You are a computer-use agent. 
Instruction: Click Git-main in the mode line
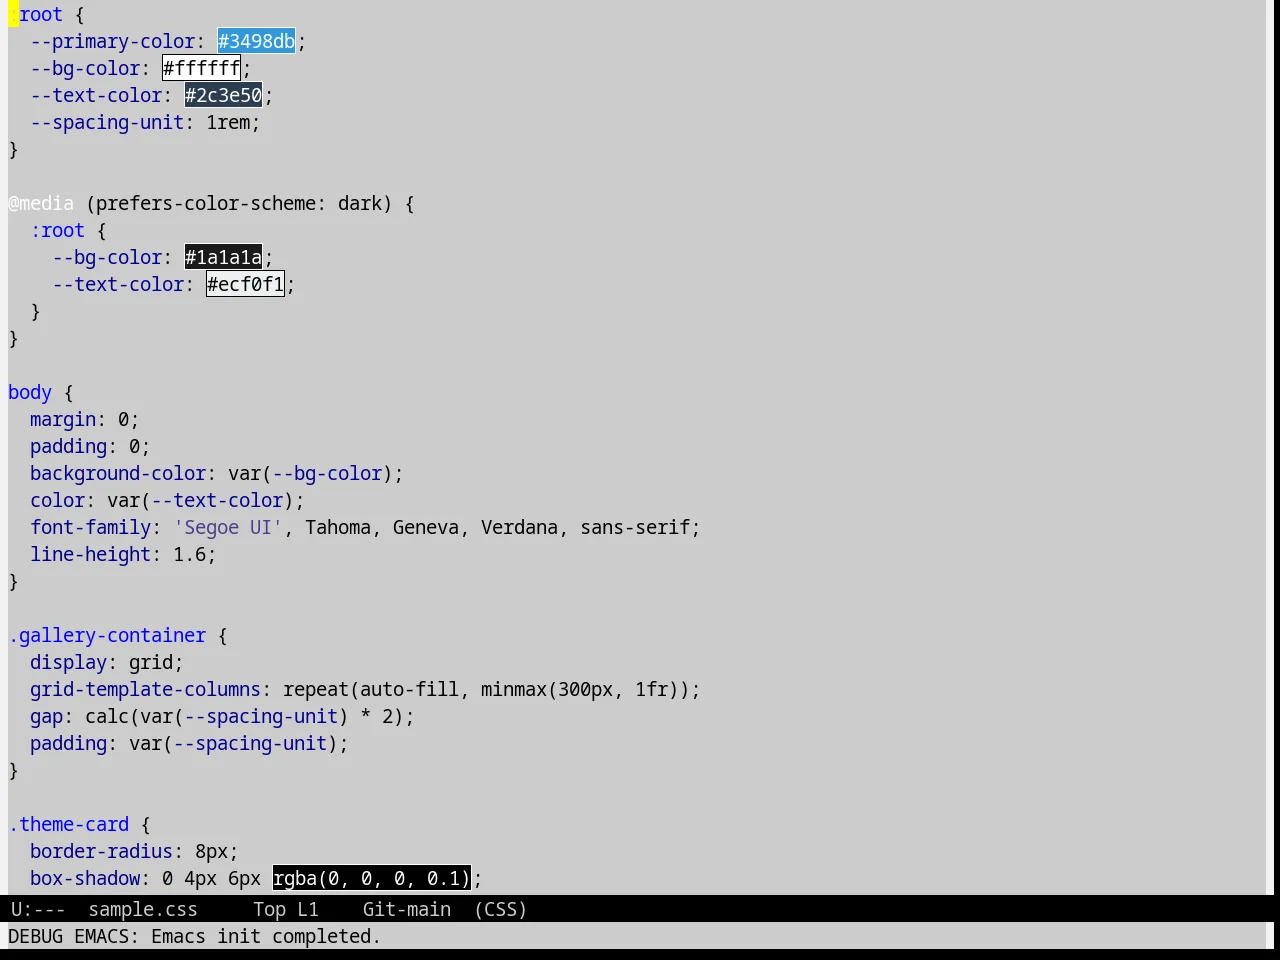click(x=407, y=909)
